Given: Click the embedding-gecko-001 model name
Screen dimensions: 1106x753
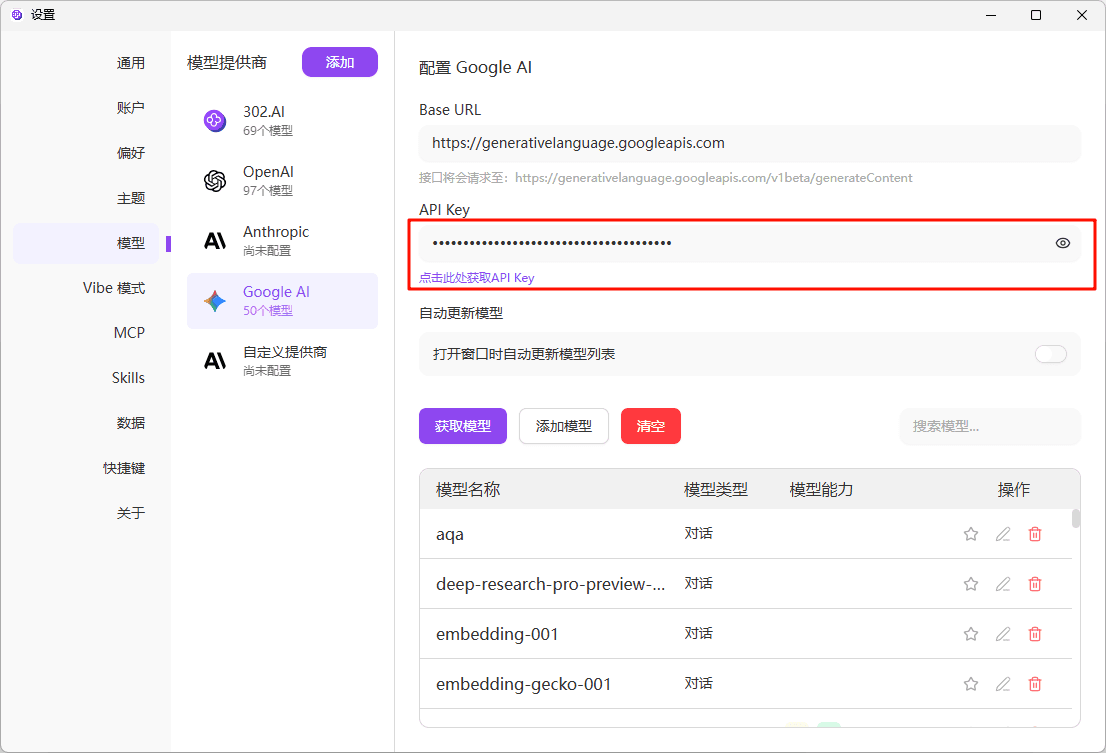Looking at the screenshot, I should (x=523, y=685).
